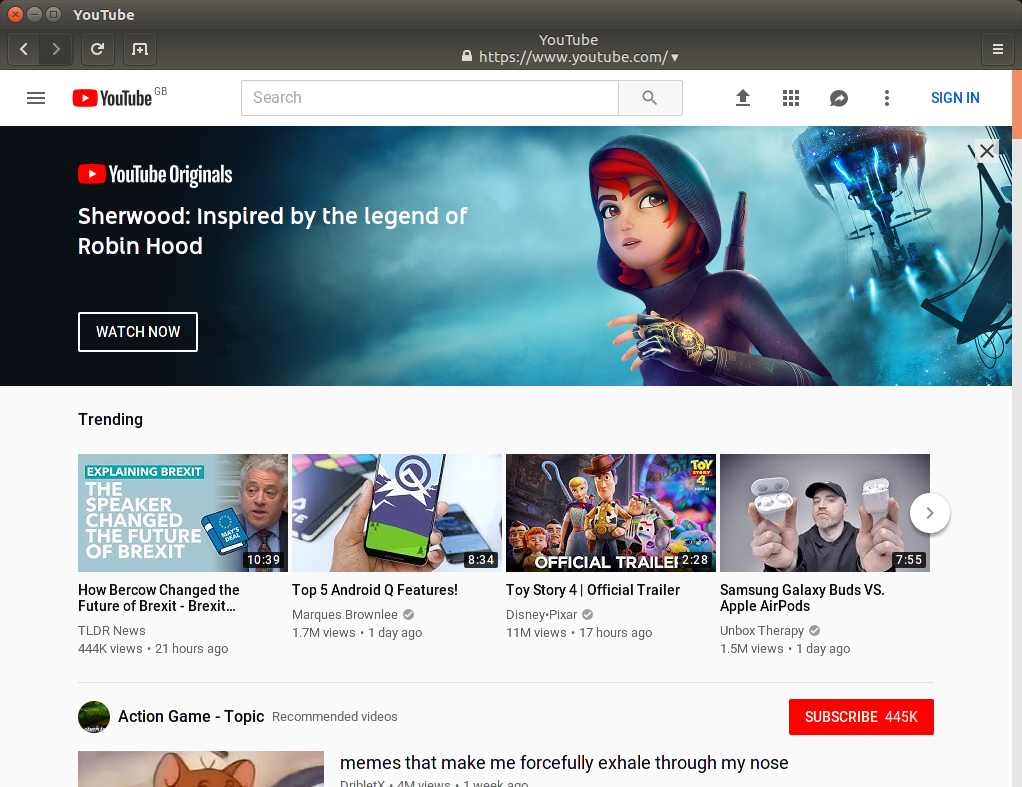The image size is (1022, 787).
Task: Go back with the browser back arrow
Action: [x=24, y=49]
